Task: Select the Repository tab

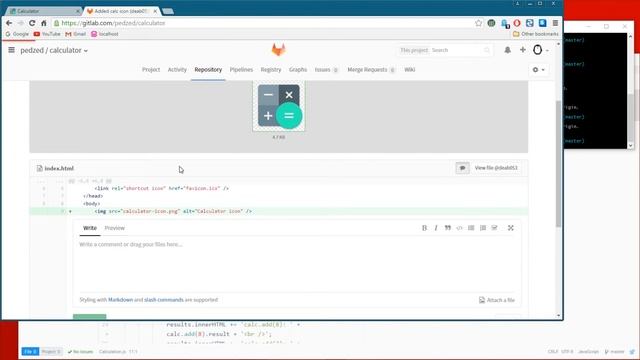Action: click(208, 70)
